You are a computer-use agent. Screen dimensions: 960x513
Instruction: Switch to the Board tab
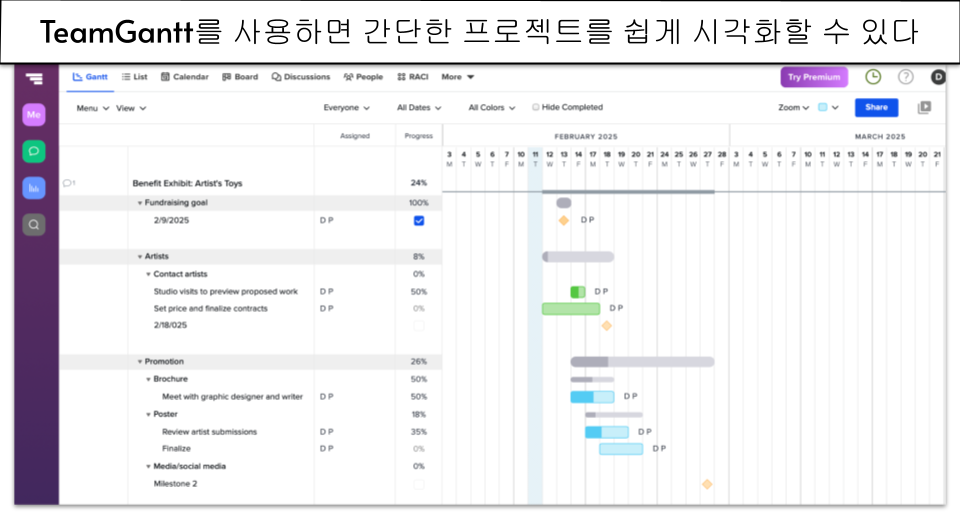coord(240,77)
